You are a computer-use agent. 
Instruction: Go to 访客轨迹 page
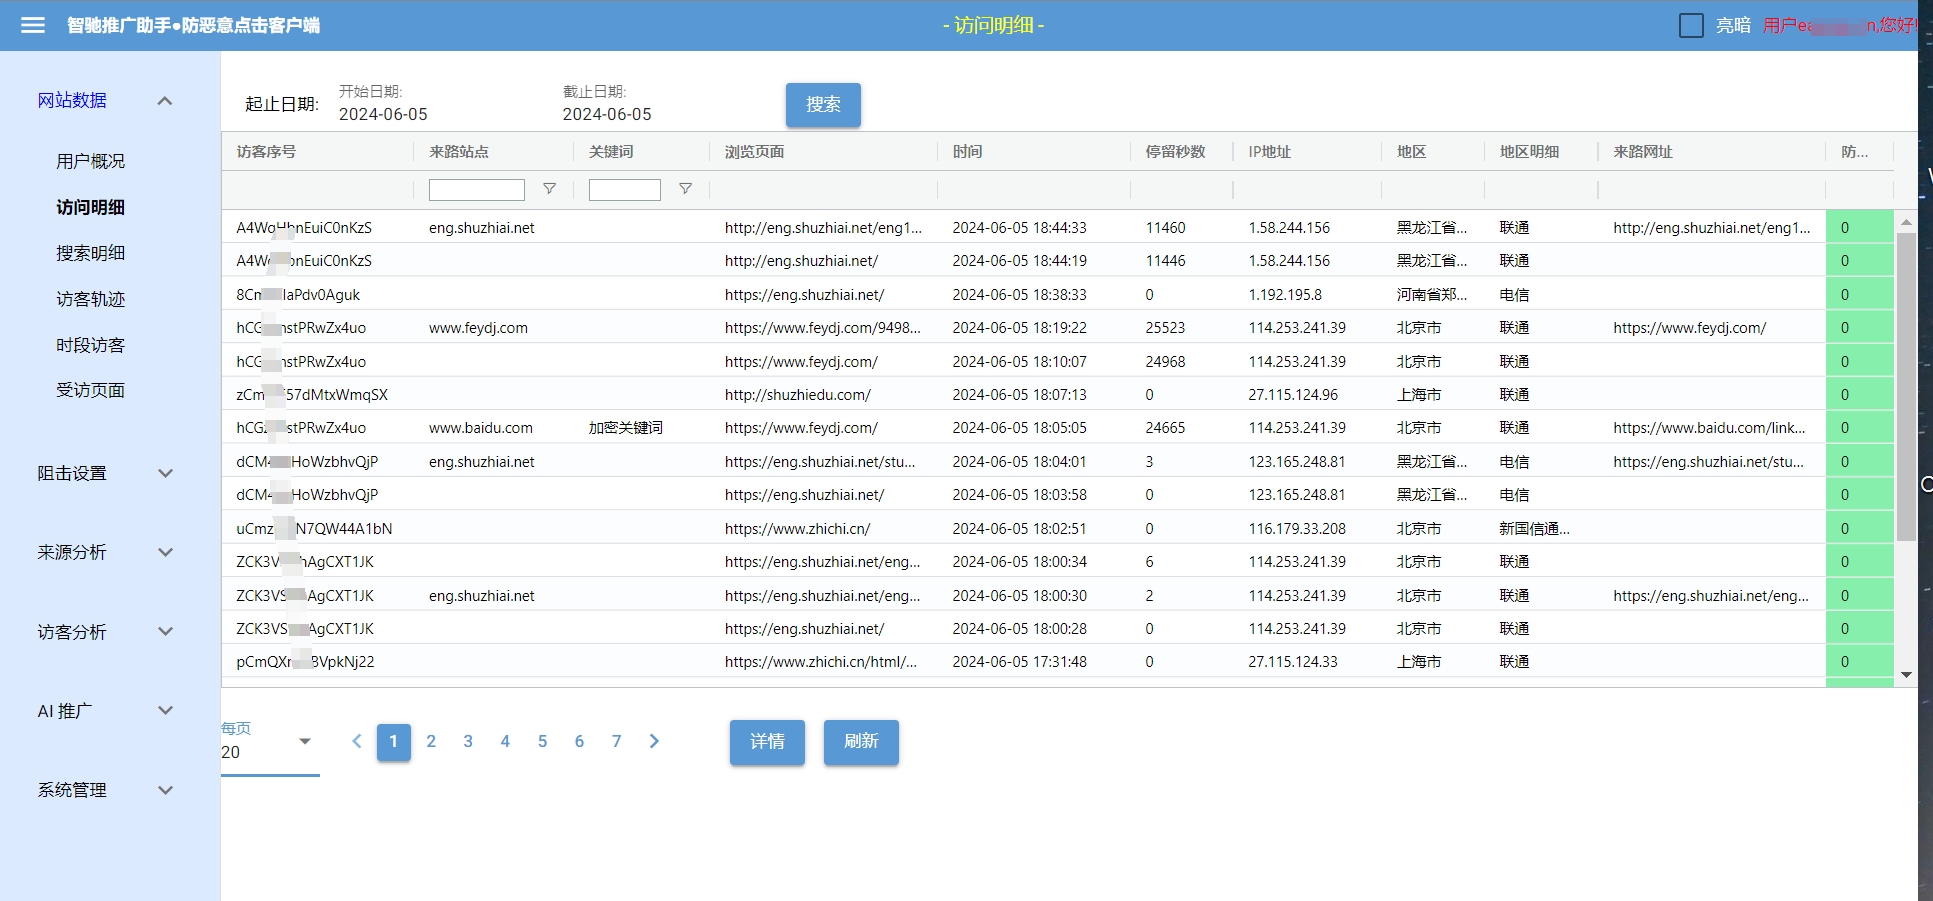click(90, 299)
